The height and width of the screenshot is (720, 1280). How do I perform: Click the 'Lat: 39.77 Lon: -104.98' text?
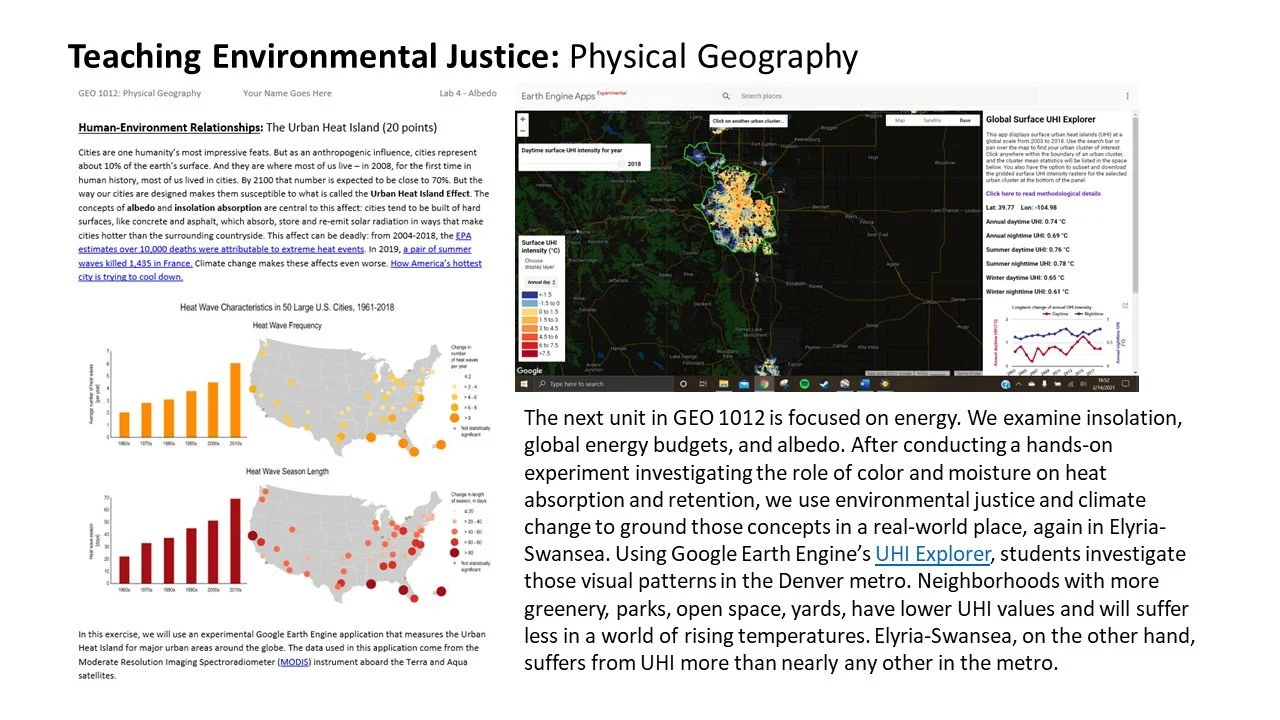click(1022, 208)
